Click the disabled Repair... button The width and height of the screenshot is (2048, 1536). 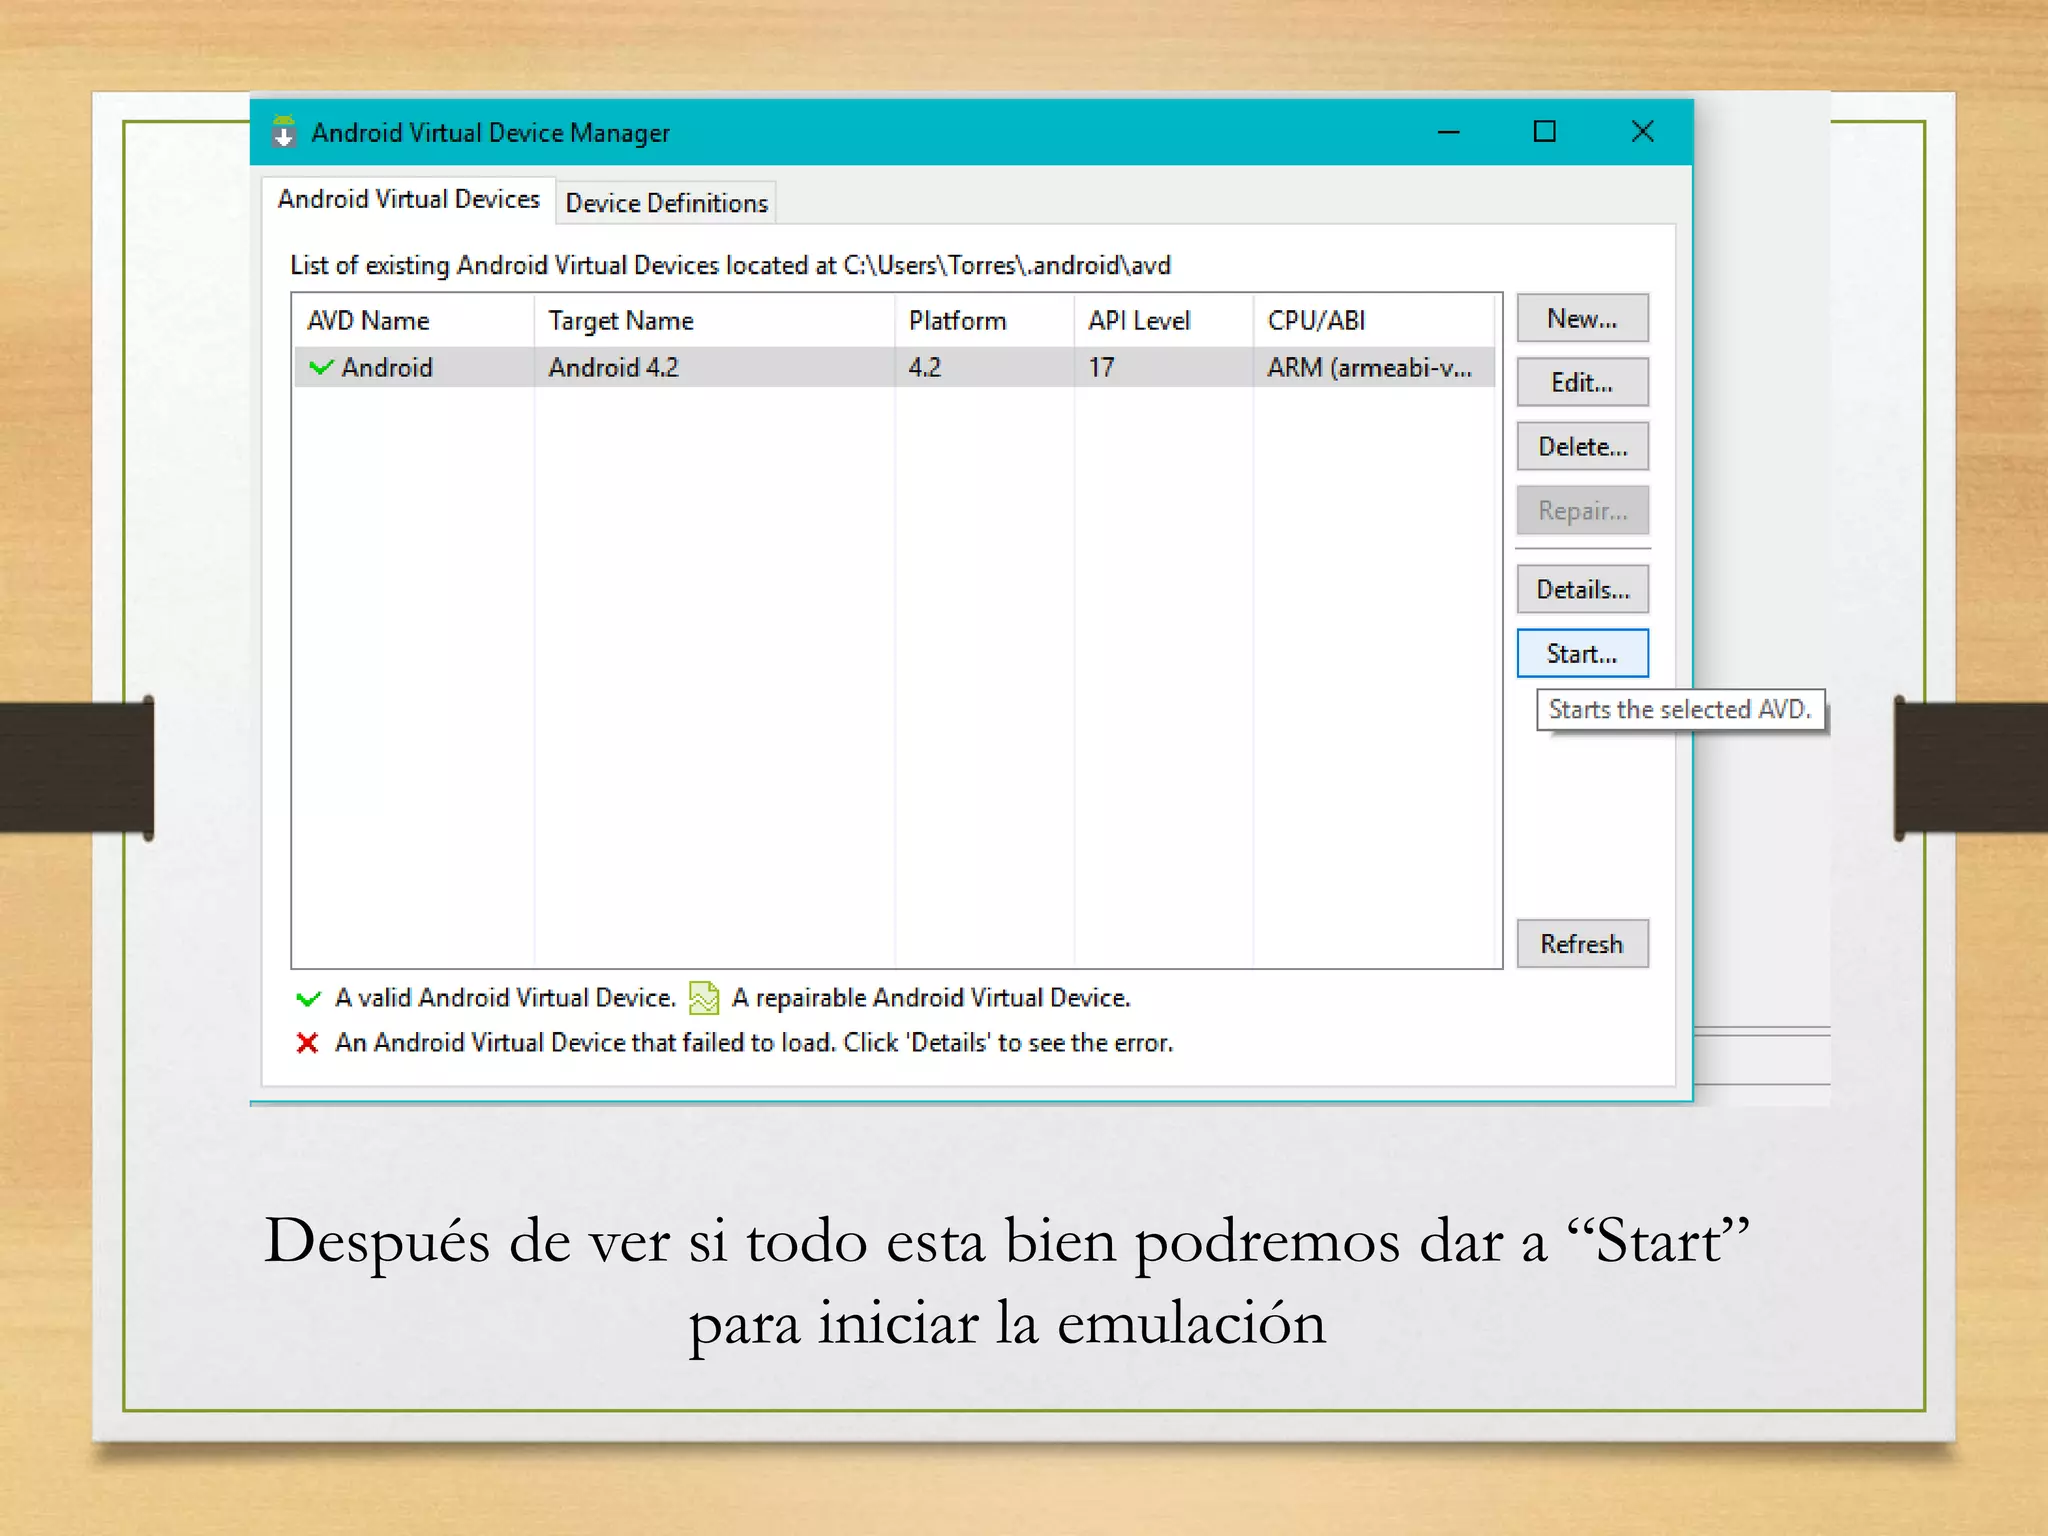(x=1582, y=510)
